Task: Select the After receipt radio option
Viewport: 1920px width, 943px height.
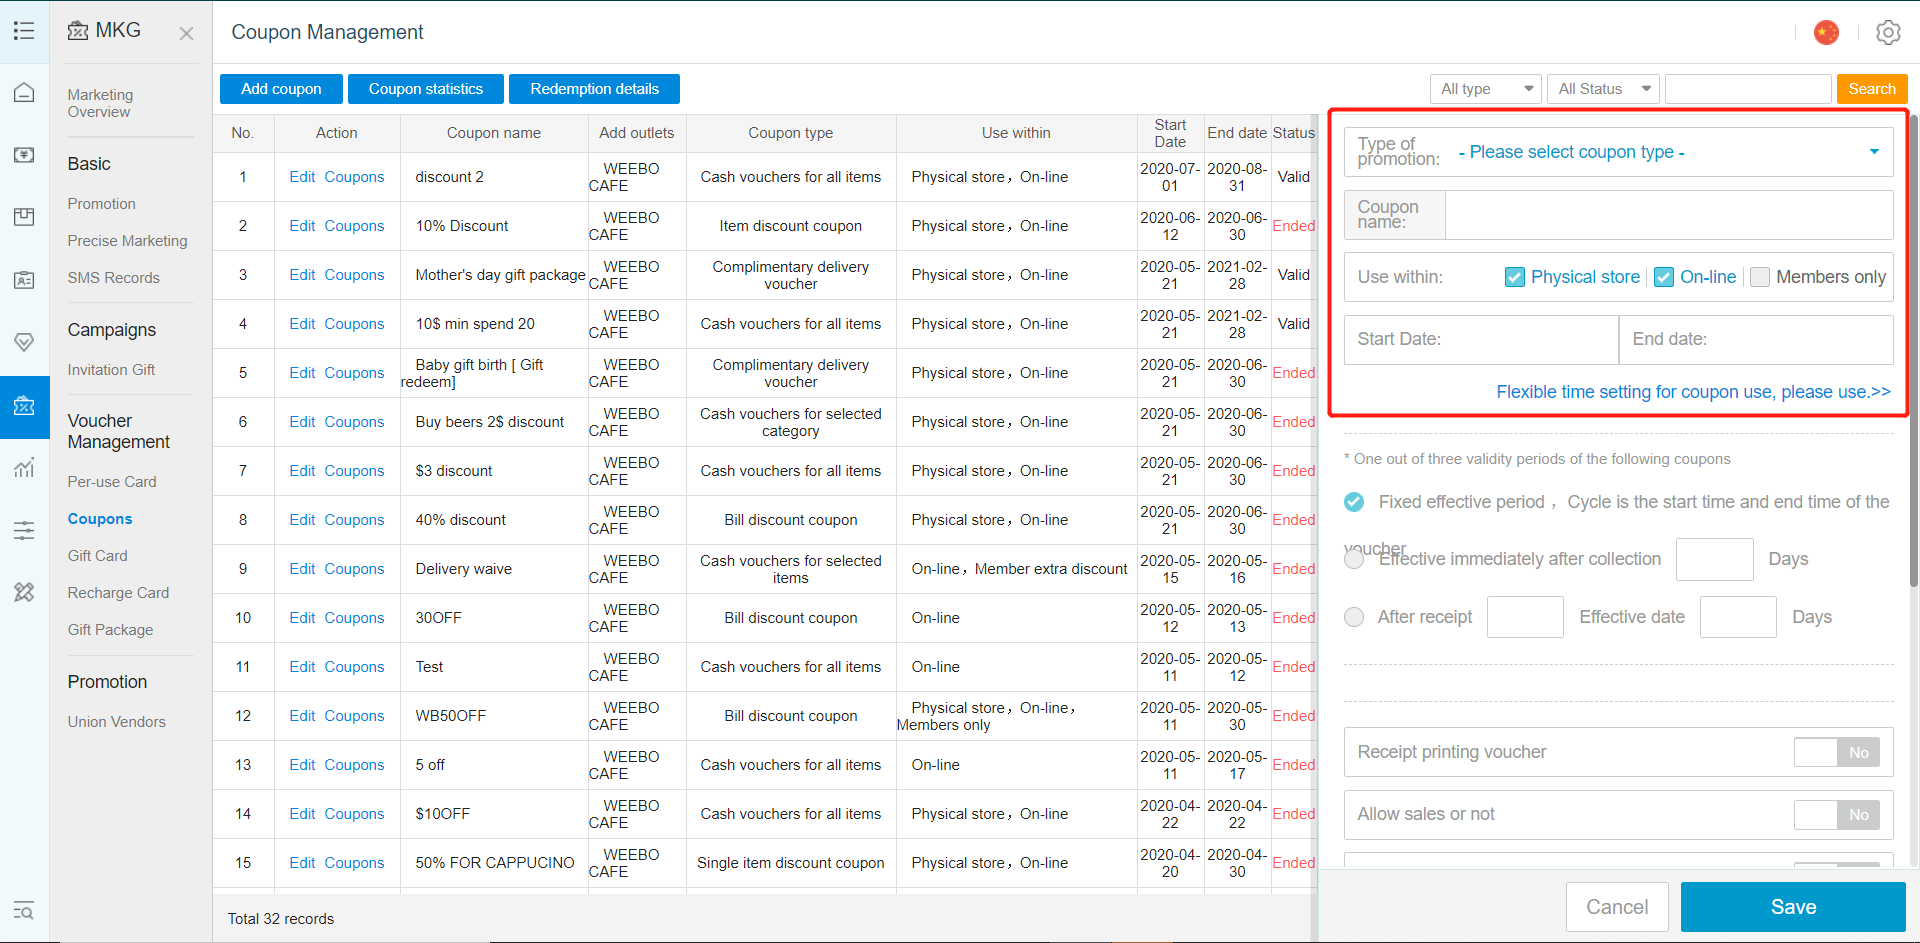Action: pos(1354,617)
